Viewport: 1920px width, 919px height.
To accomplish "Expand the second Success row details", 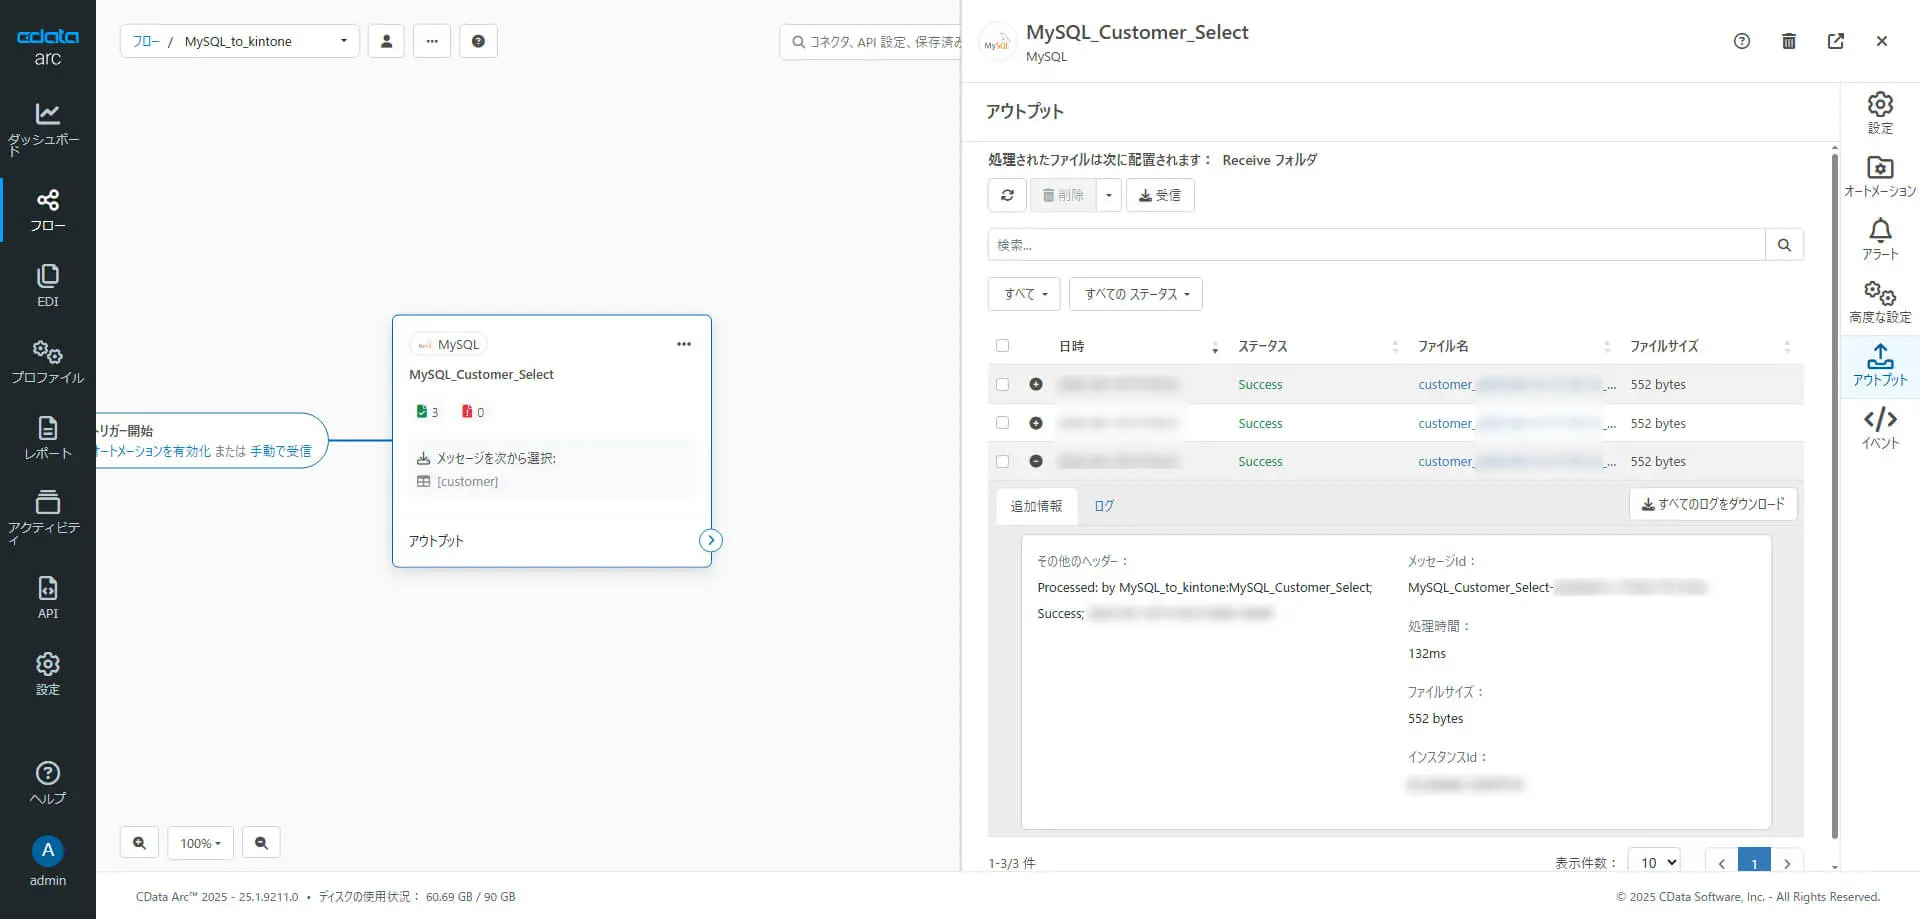I will [x=1036, y=423].
